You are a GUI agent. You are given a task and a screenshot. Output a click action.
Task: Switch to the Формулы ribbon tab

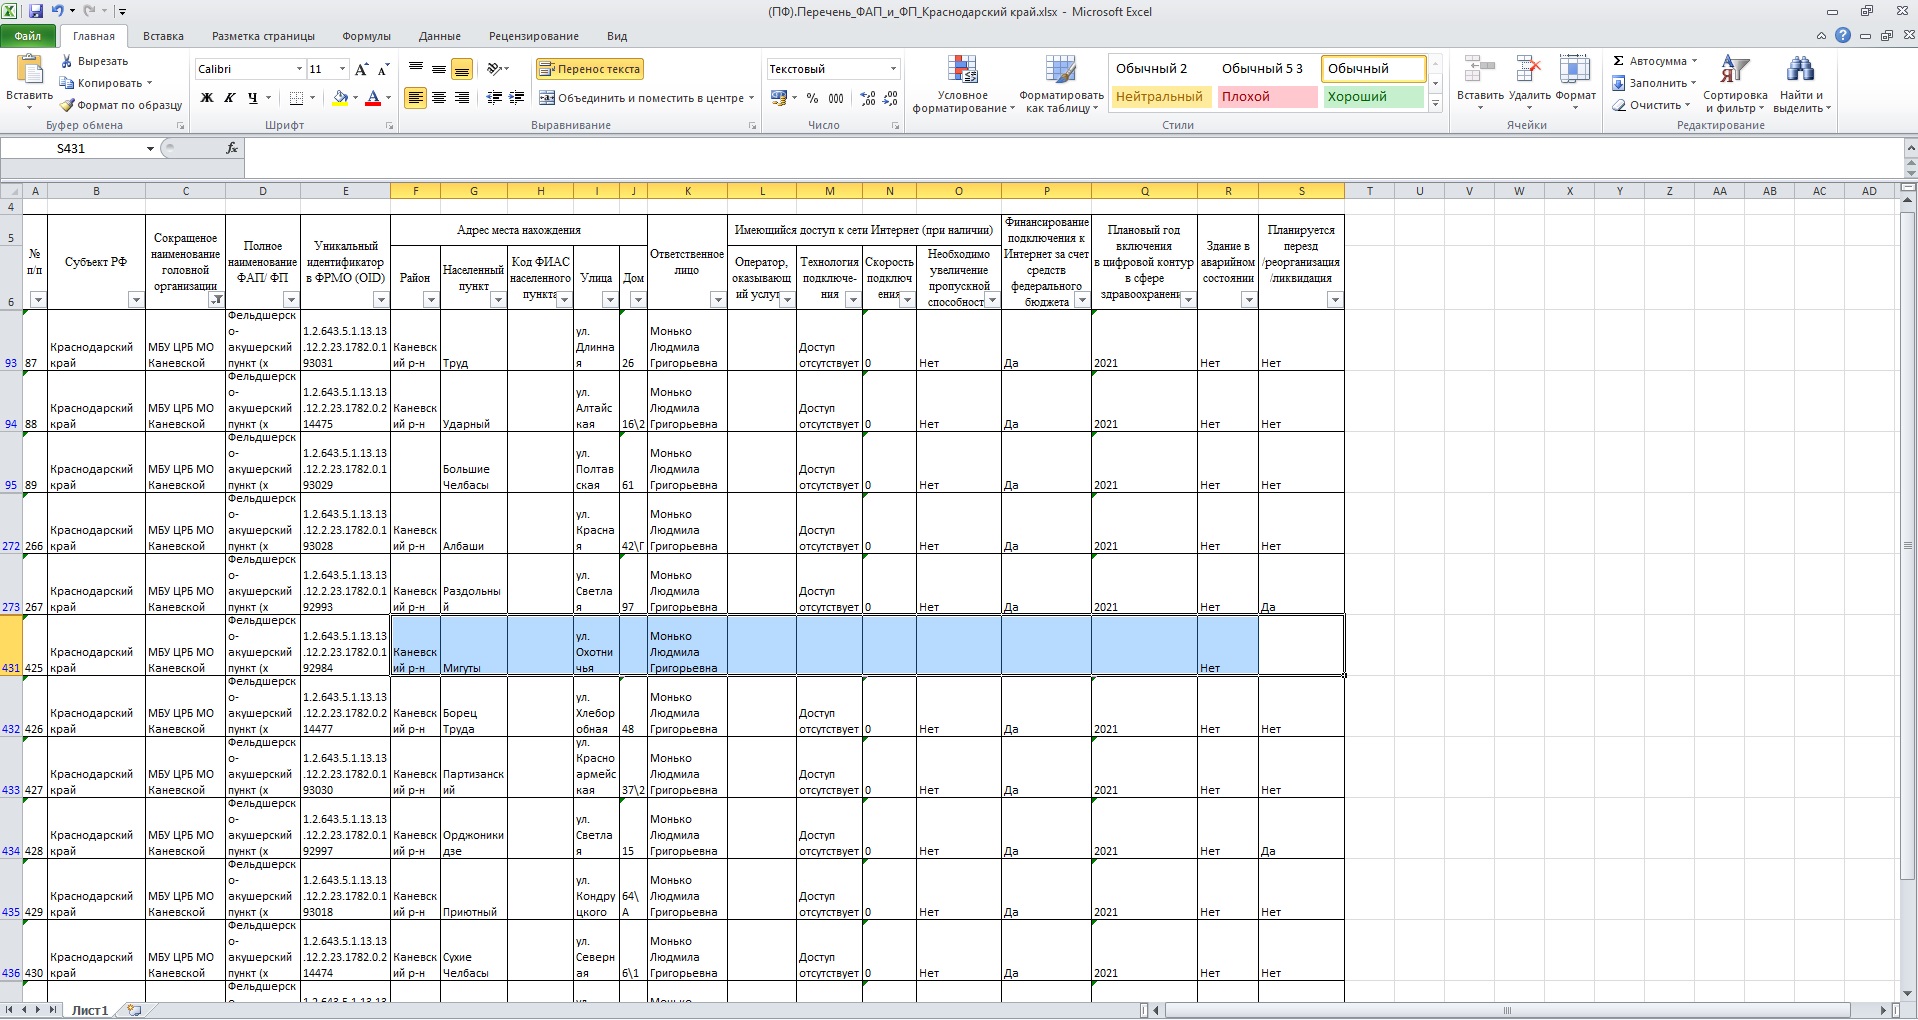click(366, 36)
